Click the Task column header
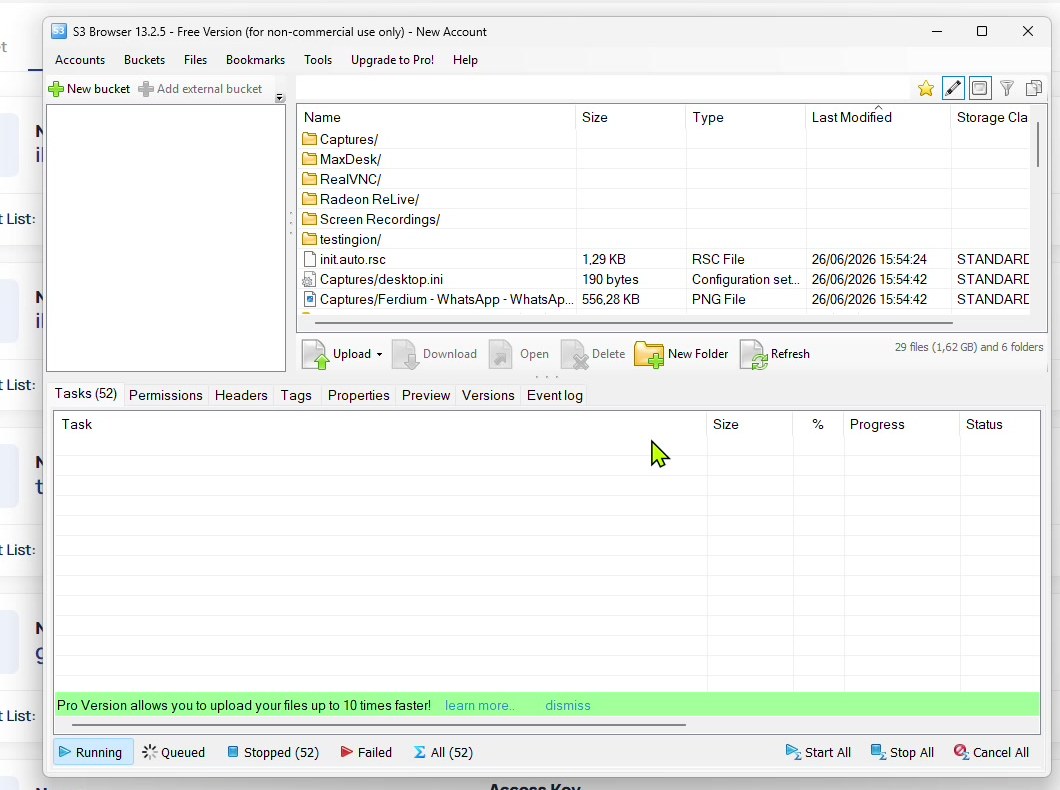The width and height of the screenshot is (1060, 790). 381,424
